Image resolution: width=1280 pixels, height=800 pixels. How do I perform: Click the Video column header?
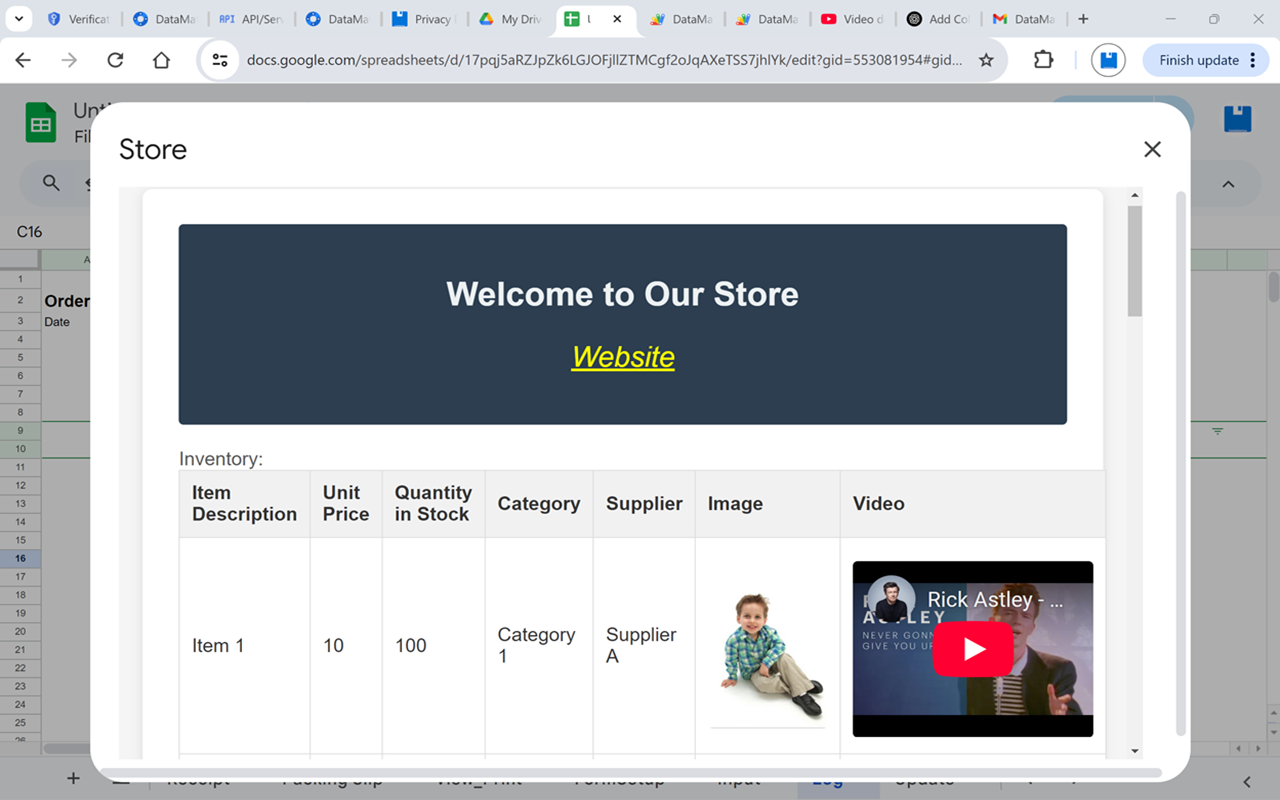point(973,504)
